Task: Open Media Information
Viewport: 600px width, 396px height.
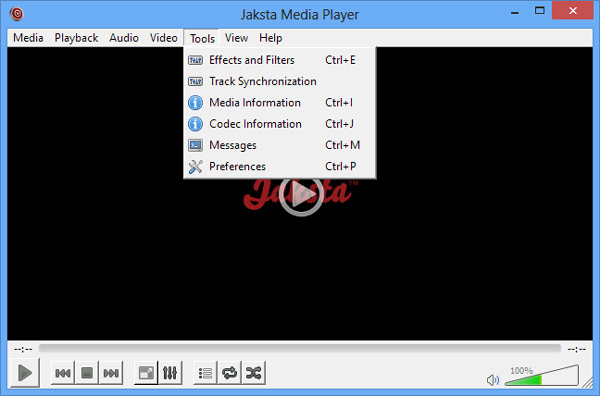Action: coord(280,103)
